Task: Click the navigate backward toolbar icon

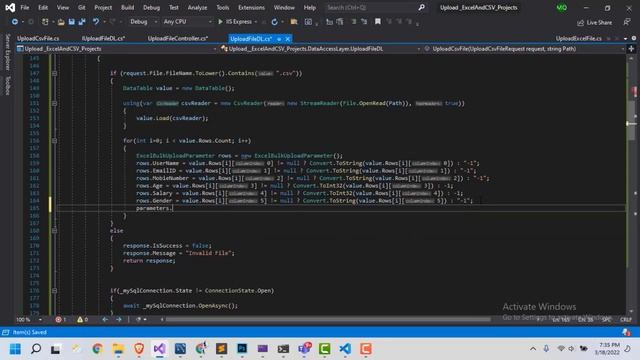Action: tap(15, 22)
